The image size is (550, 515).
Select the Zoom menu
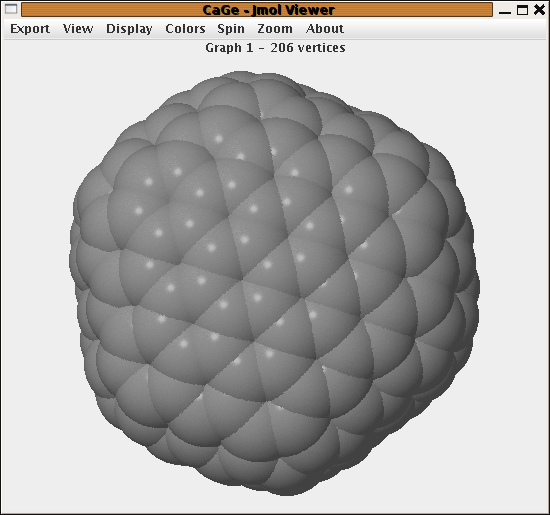click(x=275, y=29)
